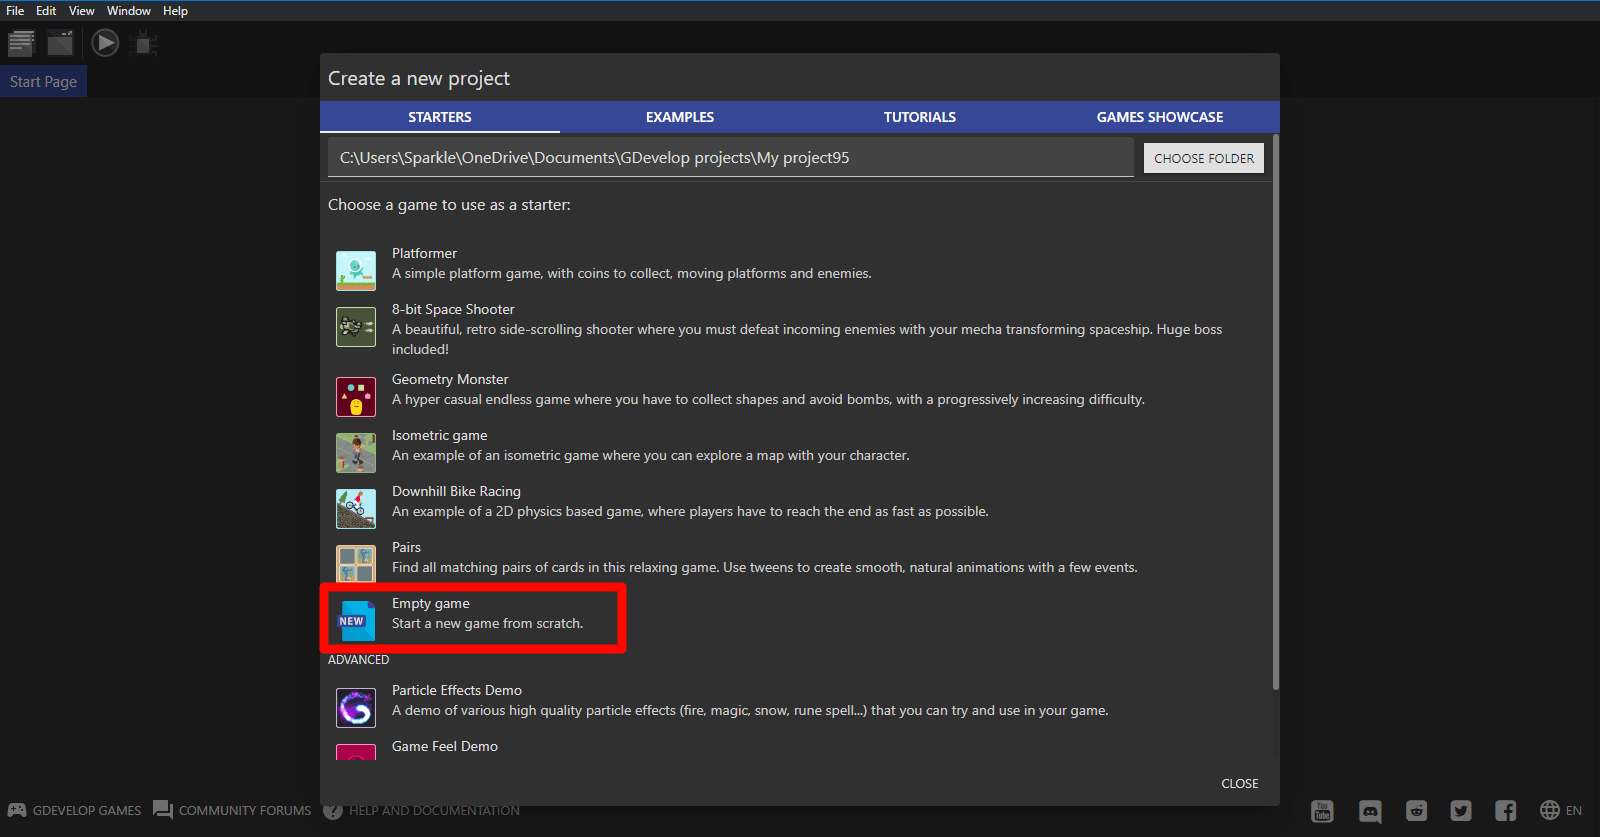Open the project manager toolbar icon
This screenshot has width=1600, height=837.
pyautogui.click(x=21, y=43)
